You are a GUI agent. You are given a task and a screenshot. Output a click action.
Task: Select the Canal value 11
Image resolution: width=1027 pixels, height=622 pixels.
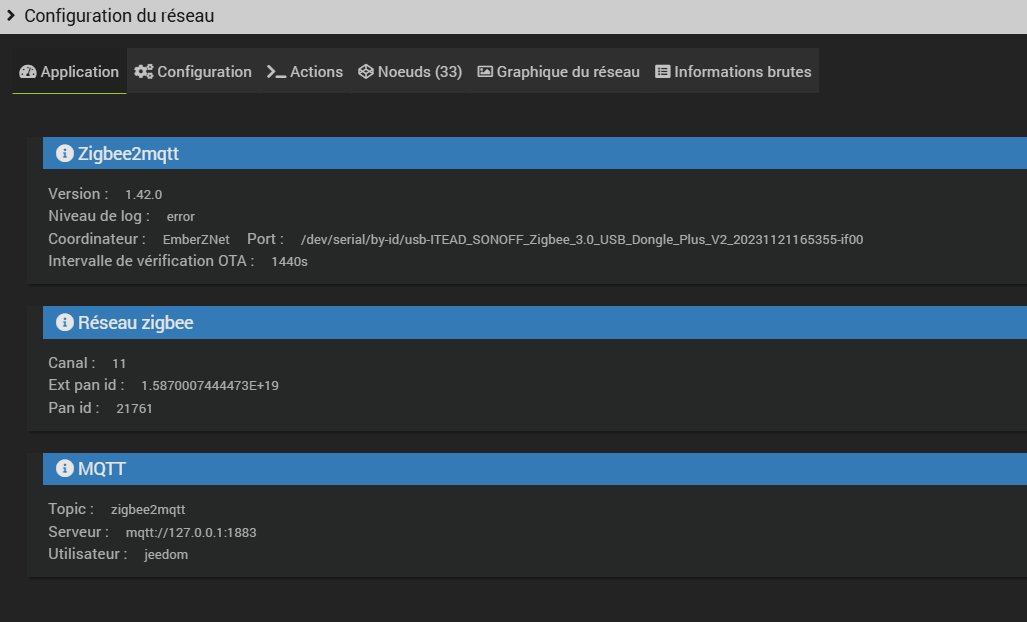(119, 363)
